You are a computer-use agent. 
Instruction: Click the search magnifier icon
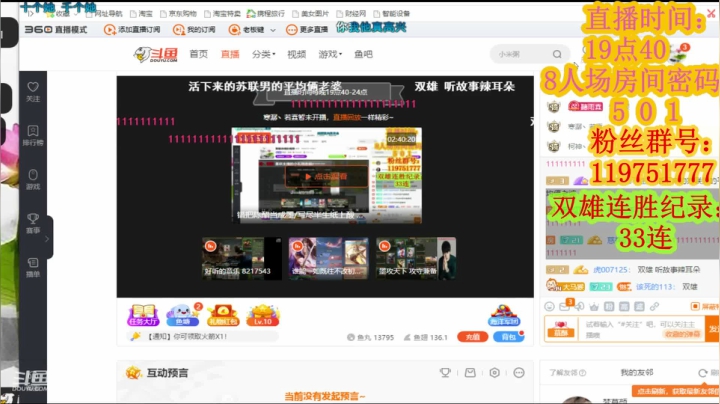tap(557, 54)
